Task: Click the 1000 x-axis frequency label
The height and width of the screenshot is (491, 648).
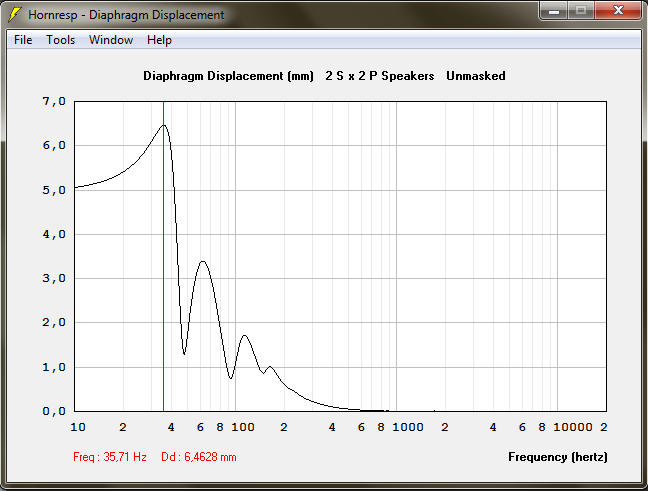Action: 407,427
